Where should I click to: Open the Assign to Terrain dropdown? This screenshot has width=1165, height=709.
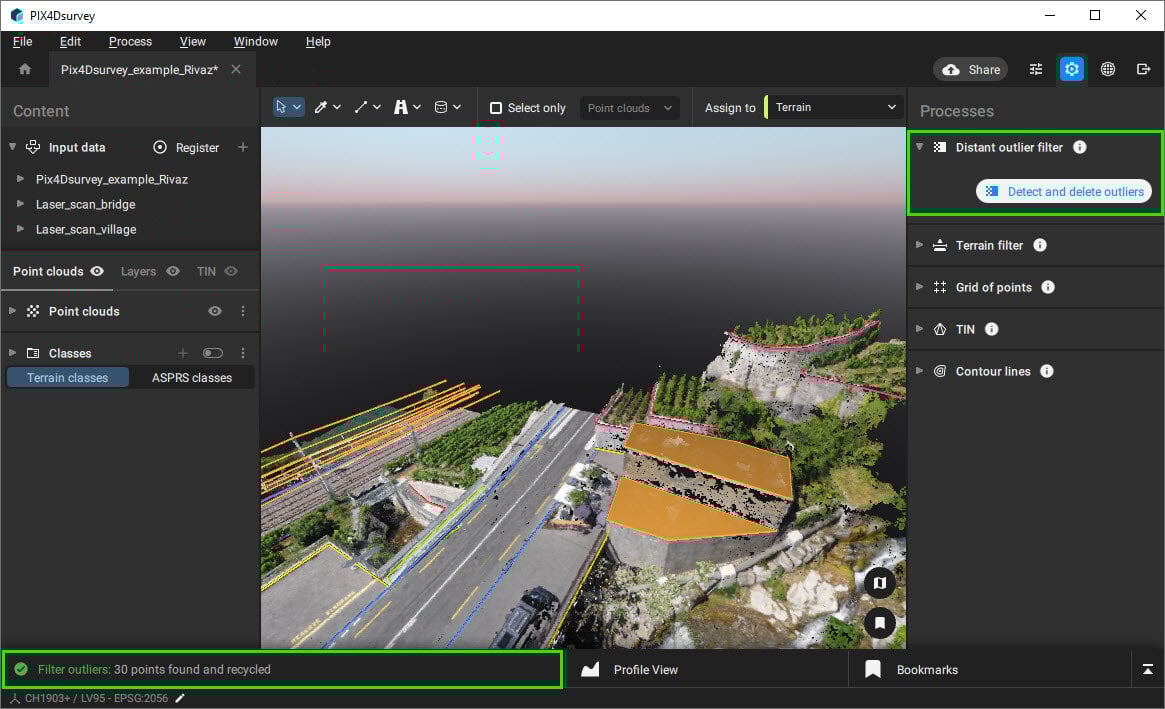833,106
